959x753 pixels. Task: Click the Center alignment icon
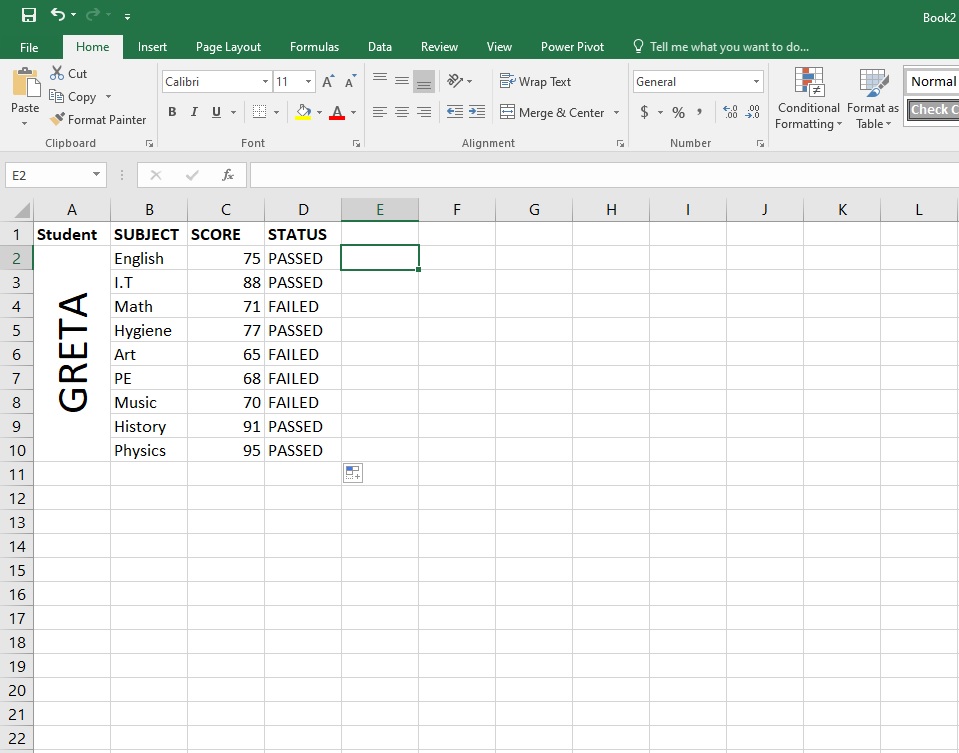(x=402, y=112)
